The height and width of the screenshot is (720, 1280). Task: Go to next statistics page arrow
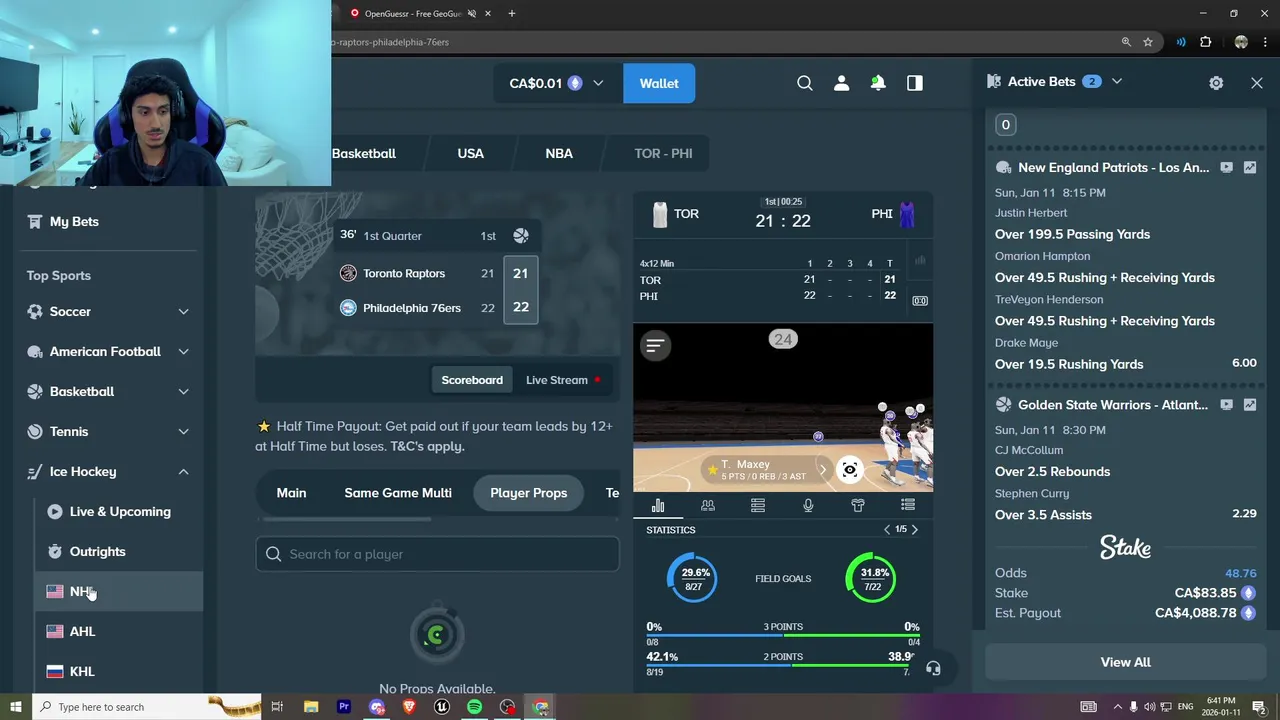[x=914, y=530]
